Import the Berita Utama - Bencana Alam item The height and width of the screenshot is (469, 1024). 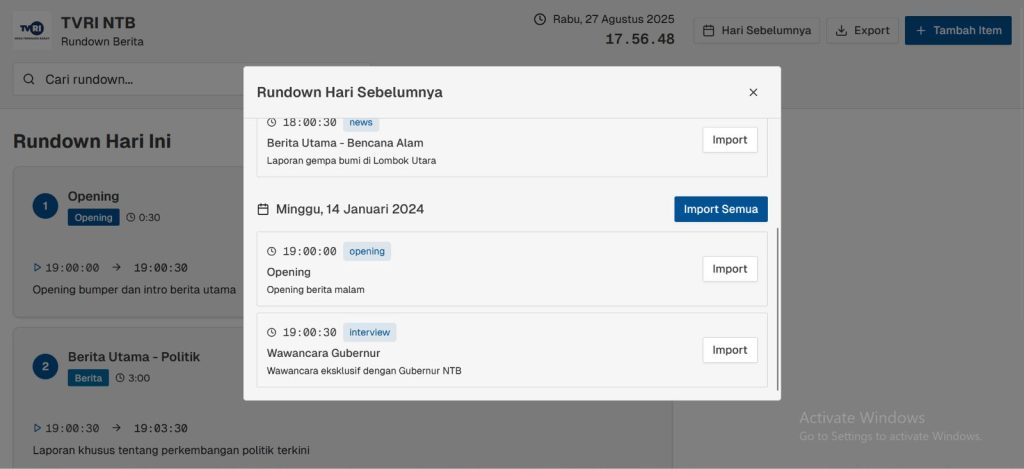[x=730, y=140]
